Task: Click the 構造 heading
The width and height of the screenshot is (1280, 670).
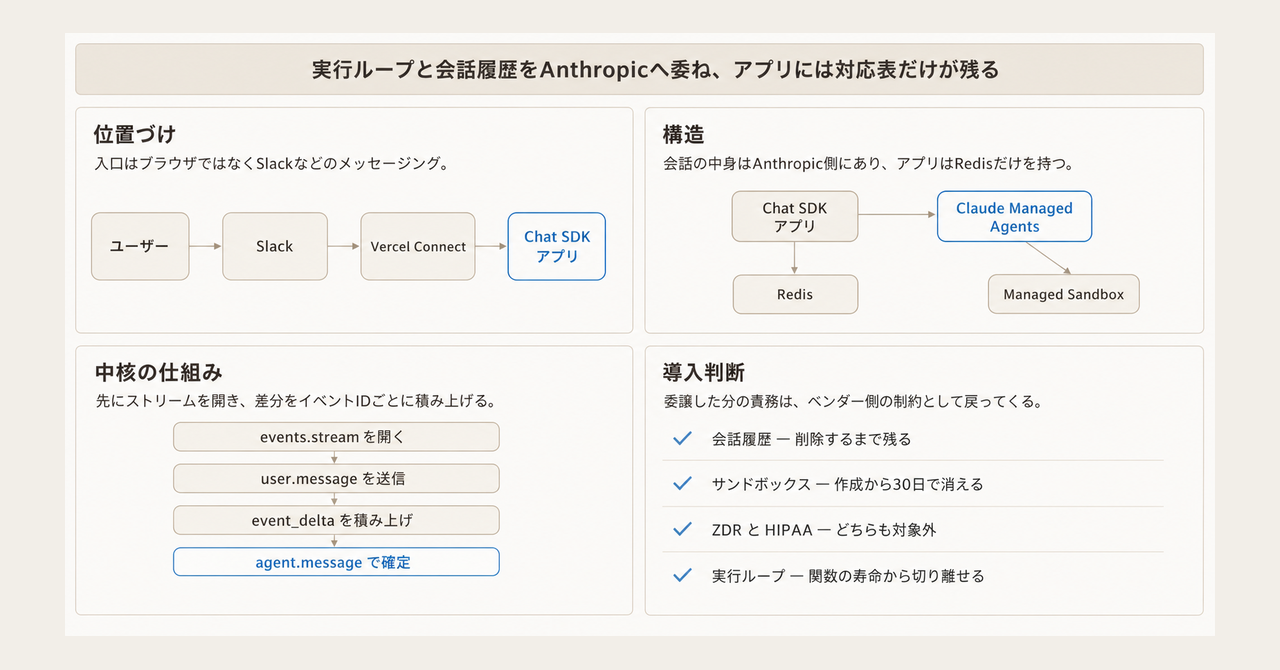Action: 683,134
